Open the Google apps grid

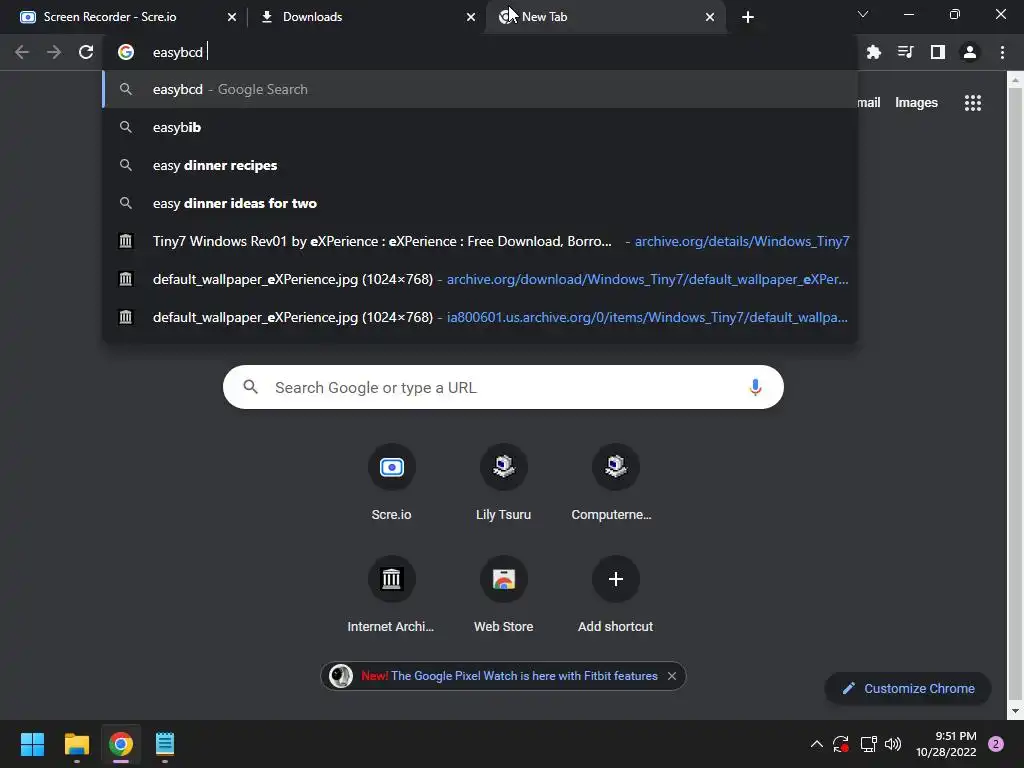[x=972, y=103]
